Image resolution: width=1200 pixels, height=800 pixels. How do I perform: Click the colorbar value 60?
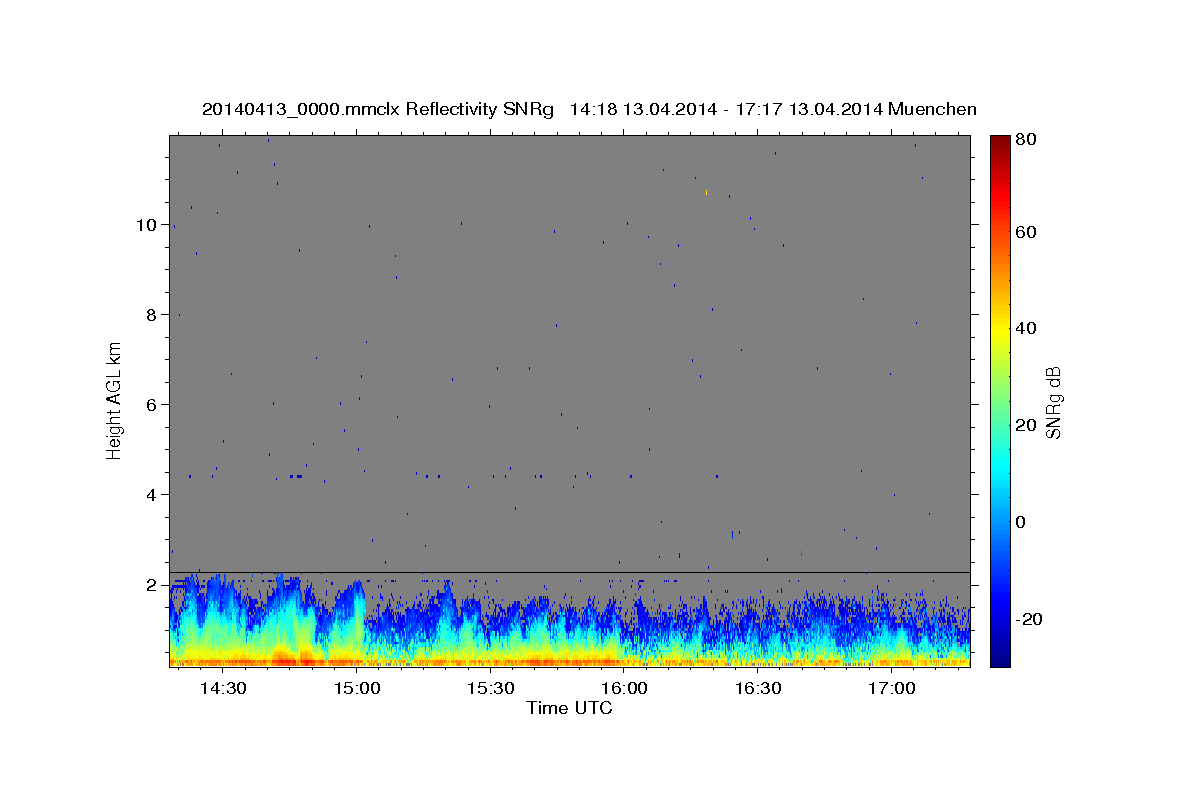tap(1028, 232)
